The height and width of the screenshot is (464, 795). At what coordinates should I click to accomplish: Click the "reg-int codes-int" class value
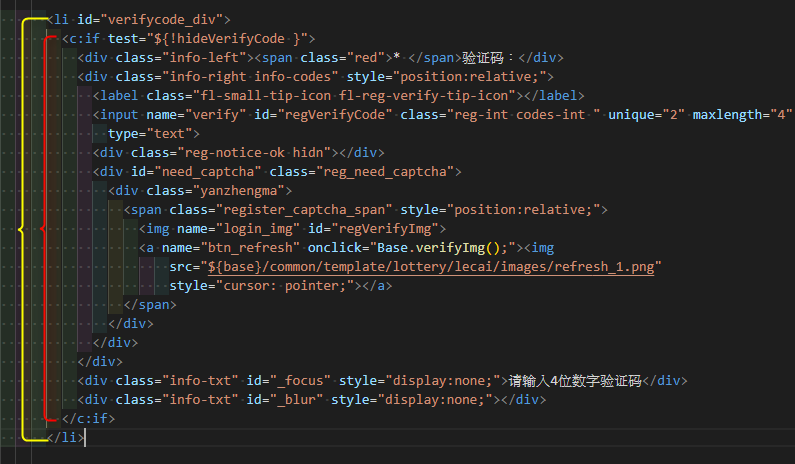tap(524, 115)
